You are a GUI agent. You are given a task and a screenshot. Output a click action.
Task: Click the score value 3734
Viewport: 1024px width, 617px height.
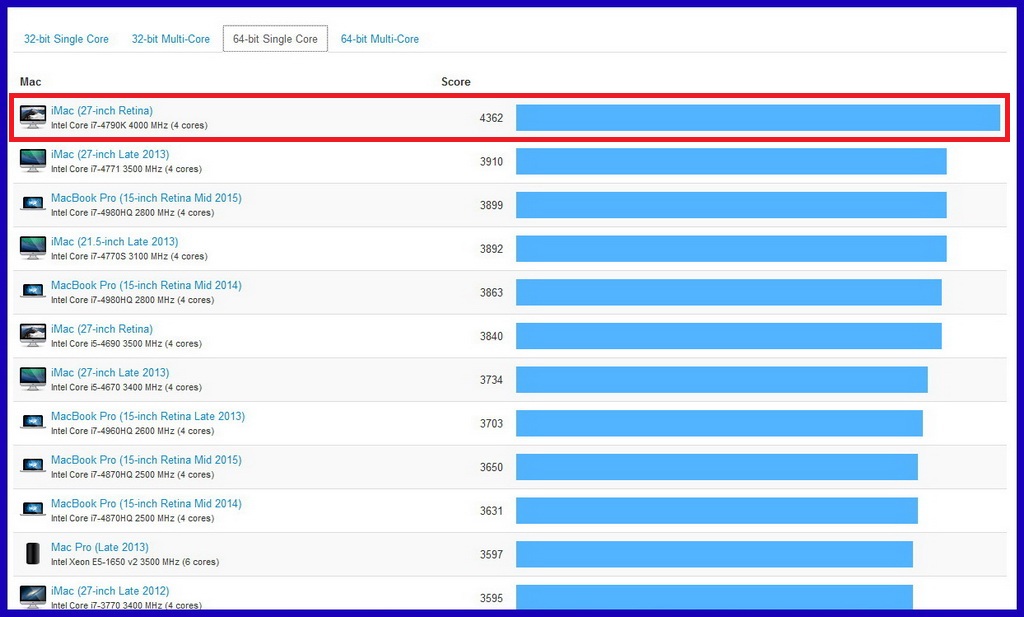(x=491, y=380)
